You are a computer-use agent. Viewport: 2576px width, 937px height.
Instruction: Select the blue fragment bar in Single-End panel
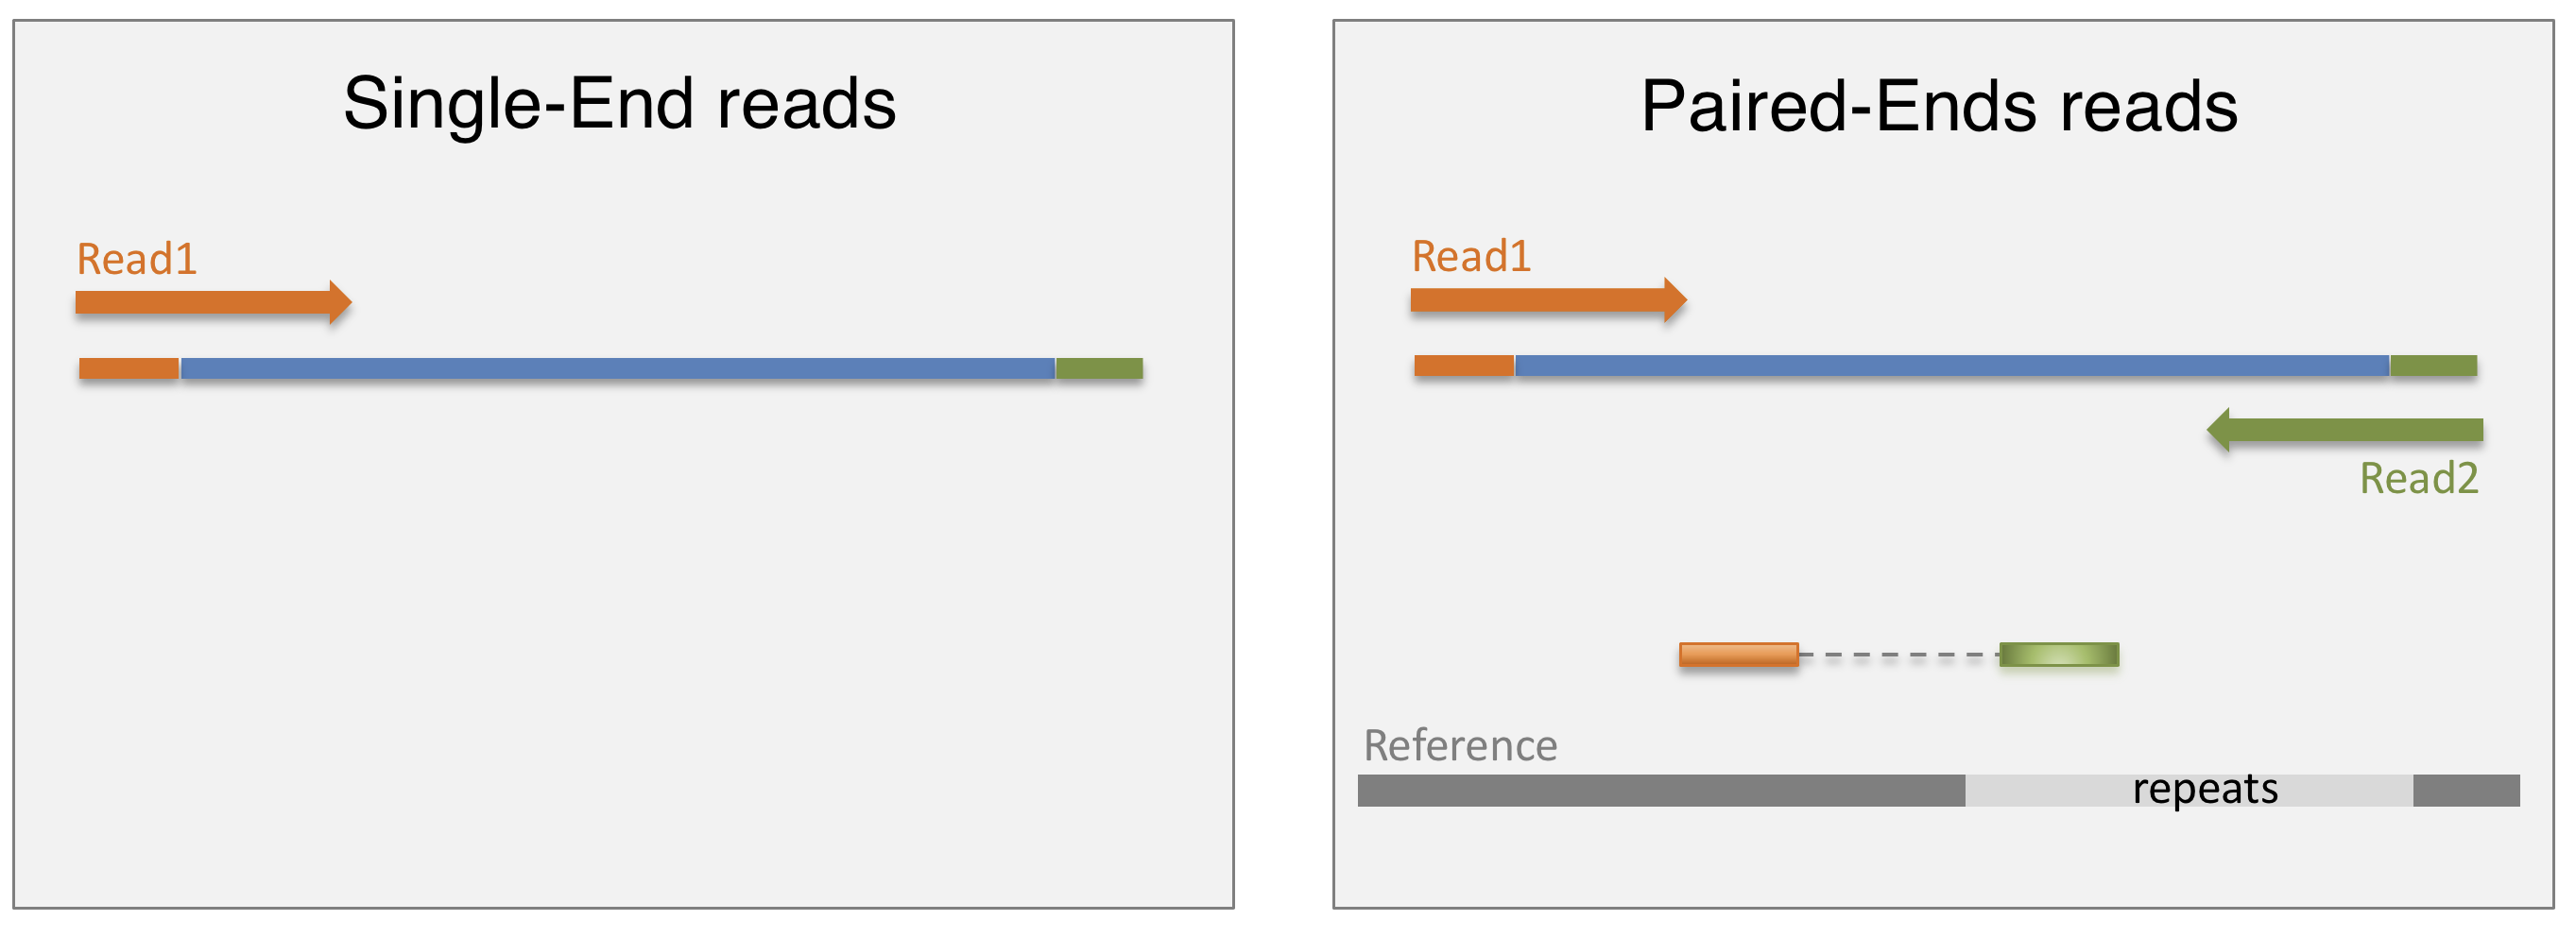pyautogui.click(x=617, y=369)
